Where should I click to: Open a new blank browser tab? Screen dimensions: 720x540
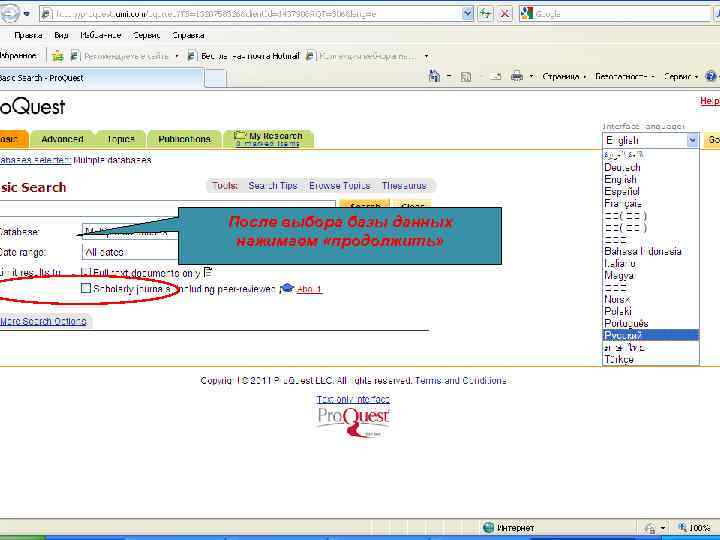coord(215,78)
